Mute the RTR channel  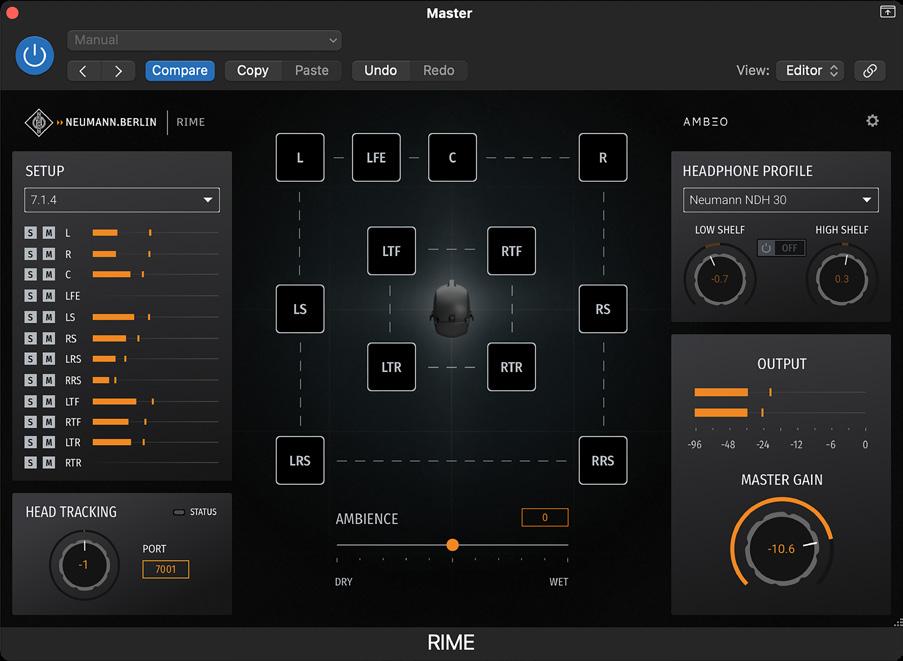point(49,462)
